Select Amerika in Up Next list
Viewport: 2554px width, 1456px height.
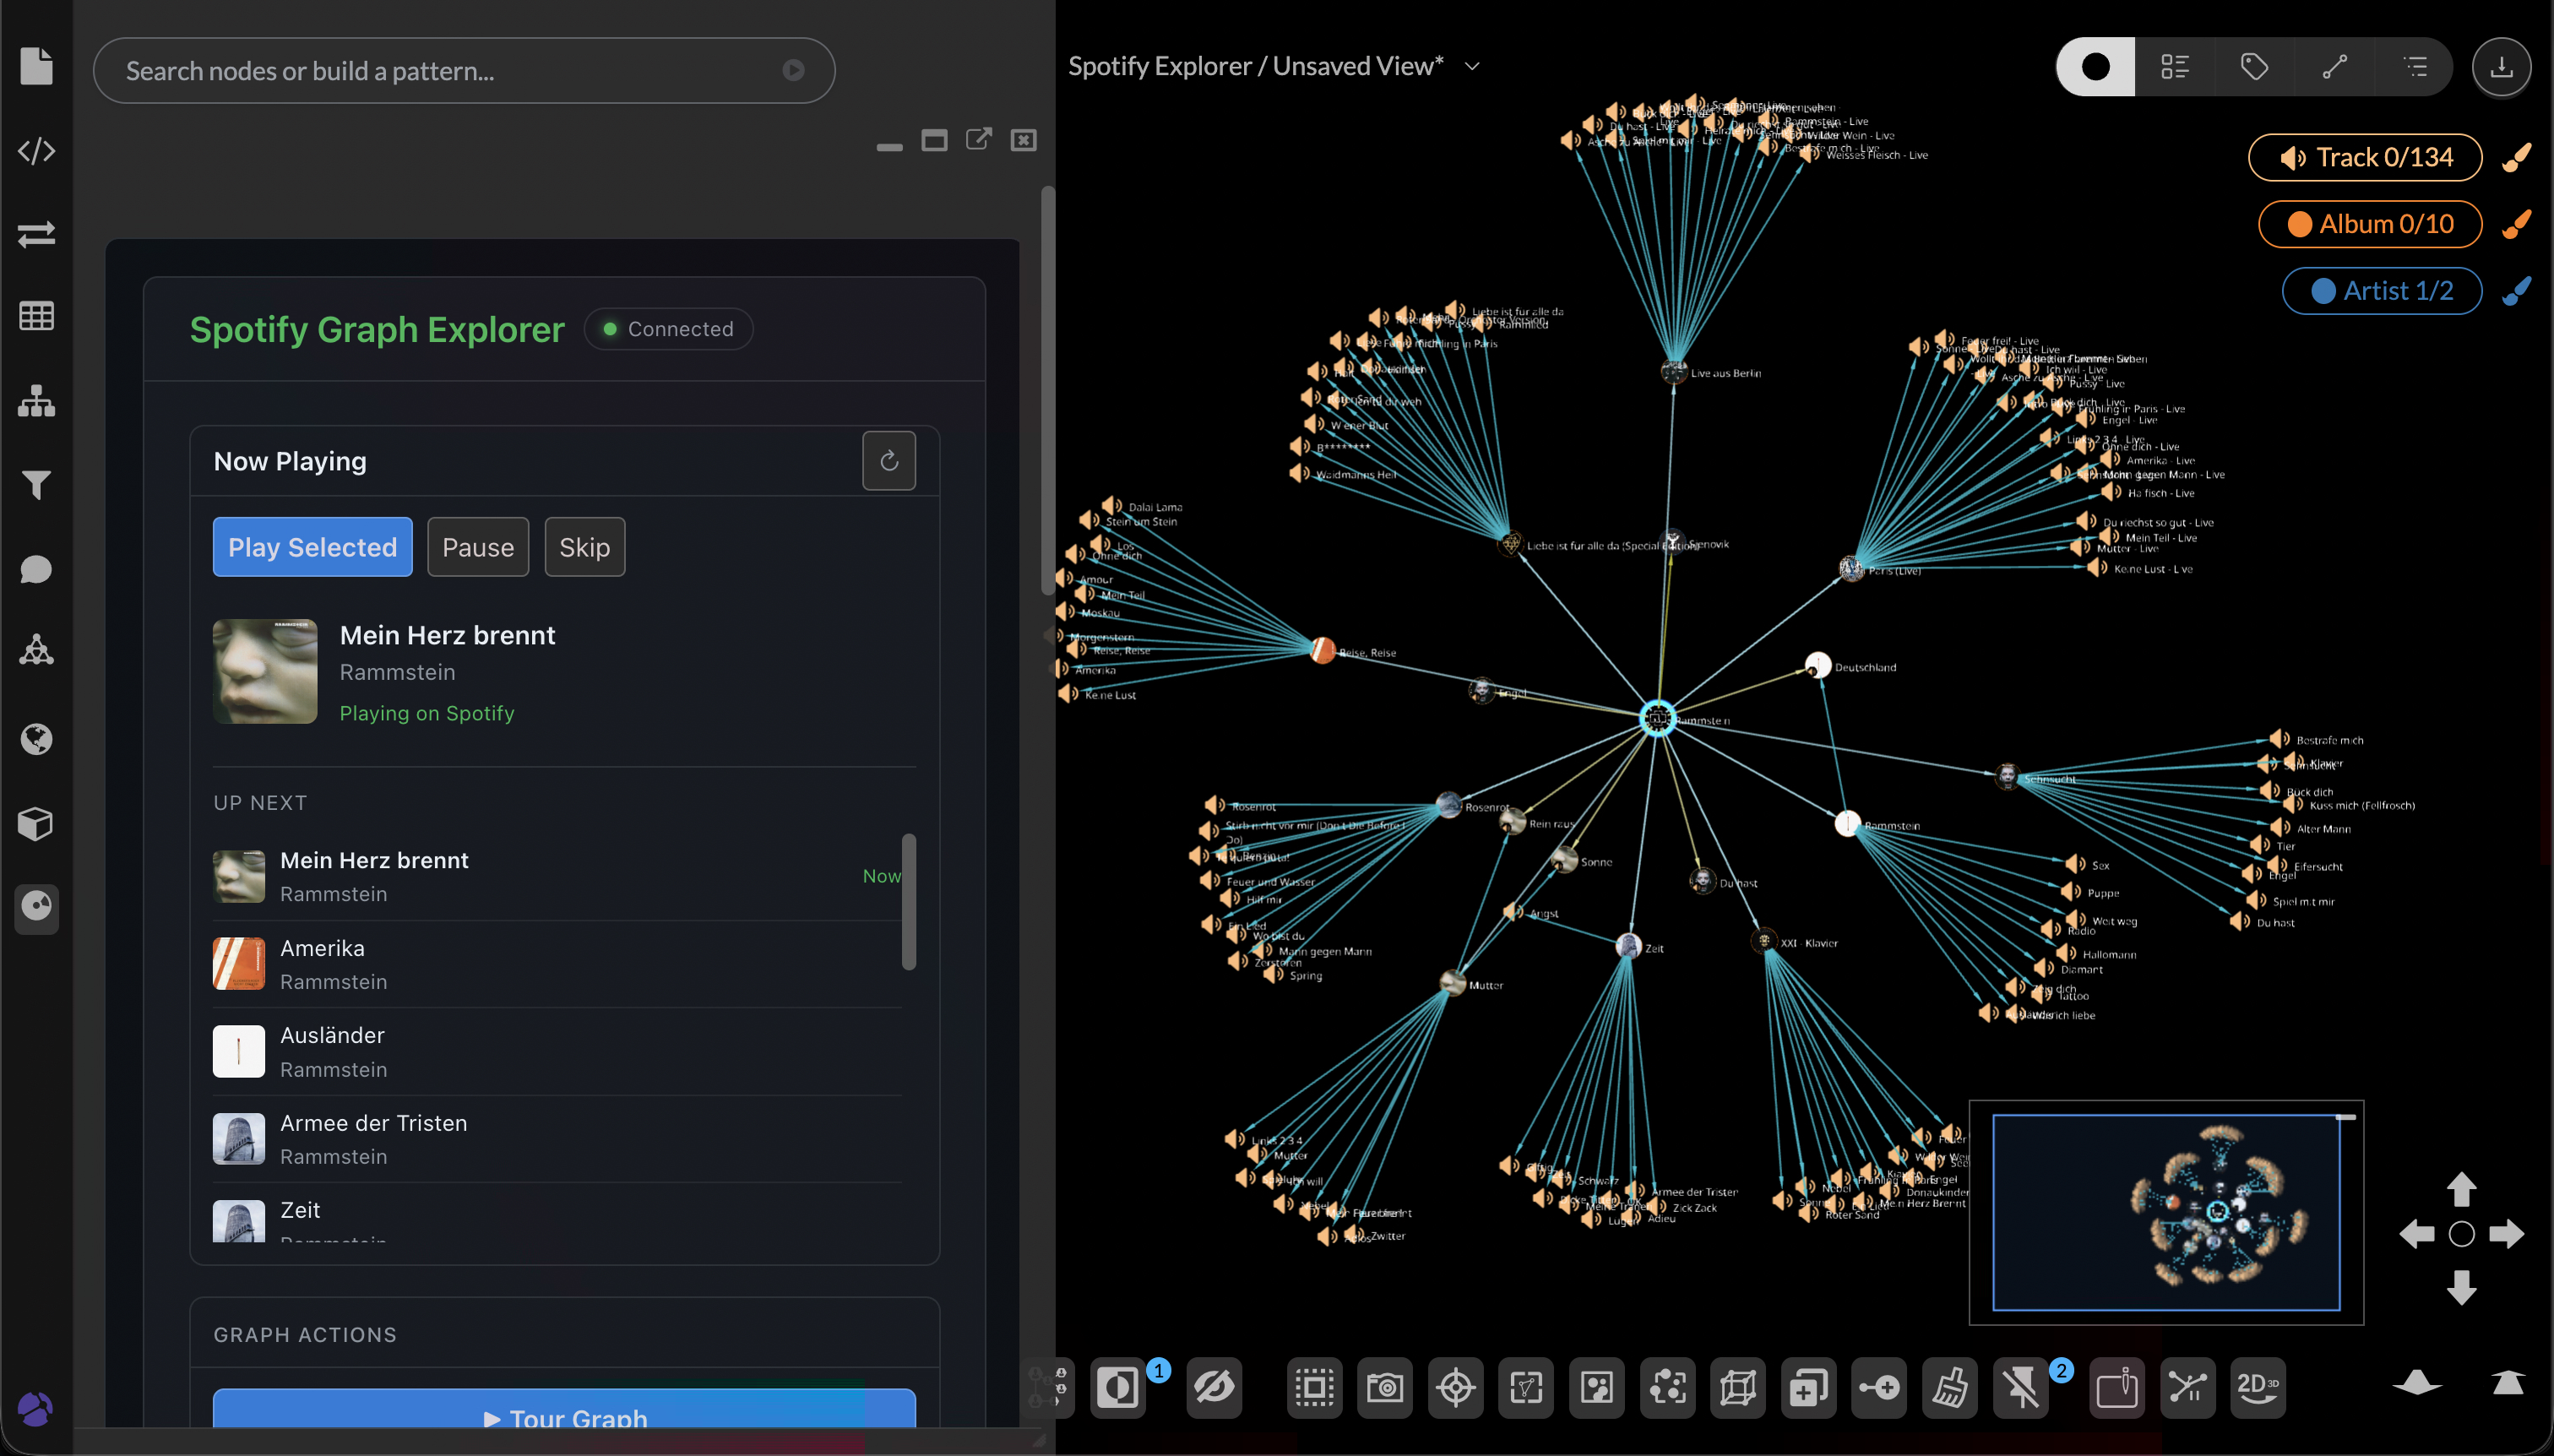557,964
